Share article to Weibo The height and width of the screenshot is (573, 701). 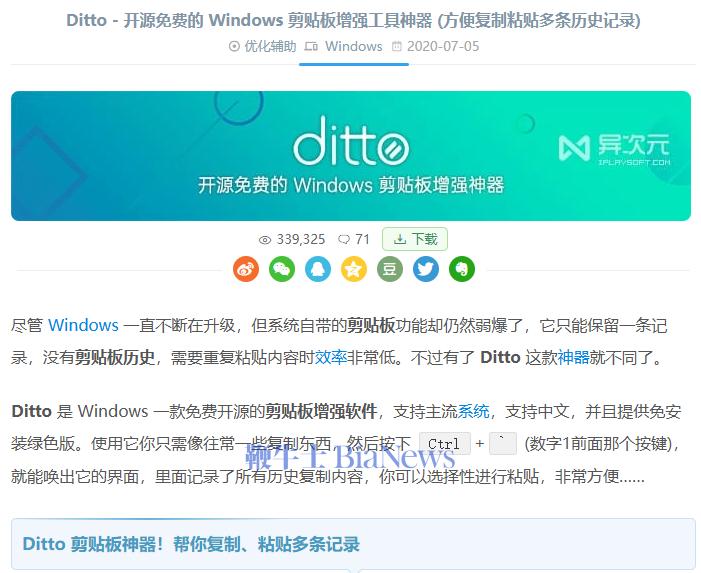pyautogui.click(x=246, y=269)
